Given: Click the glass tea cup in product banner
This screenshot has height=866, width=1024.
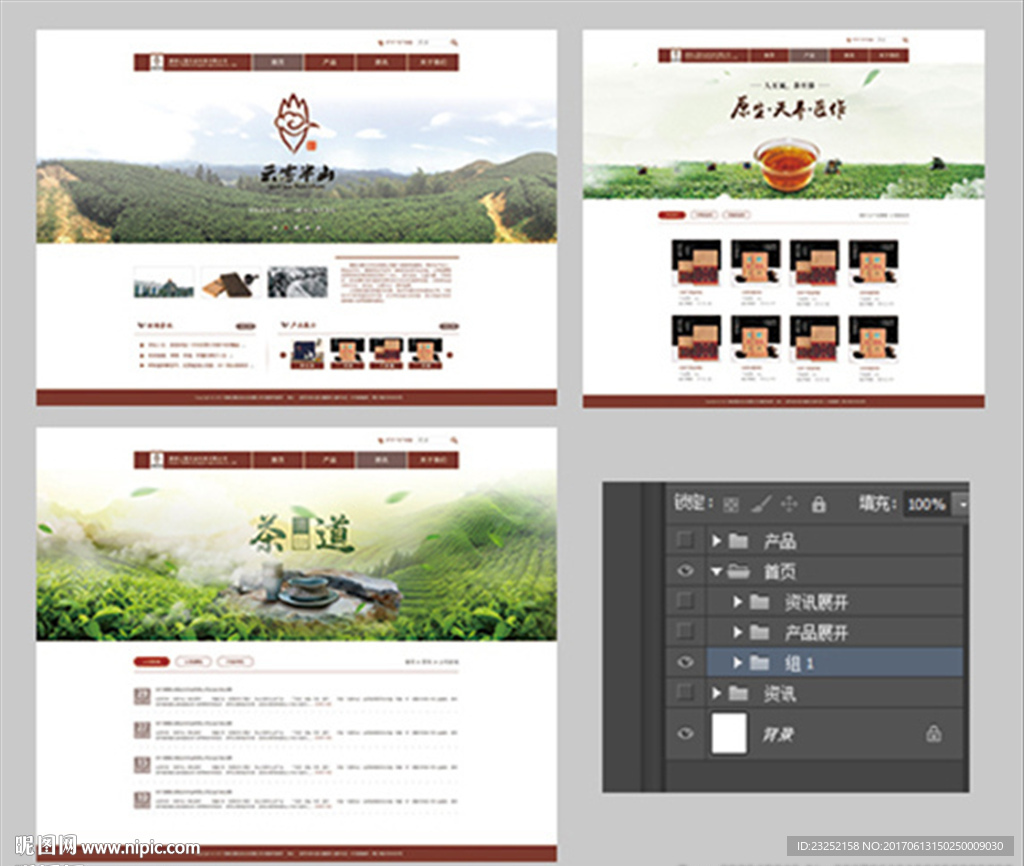Looking at the screenshot, I should coord(786,163).
